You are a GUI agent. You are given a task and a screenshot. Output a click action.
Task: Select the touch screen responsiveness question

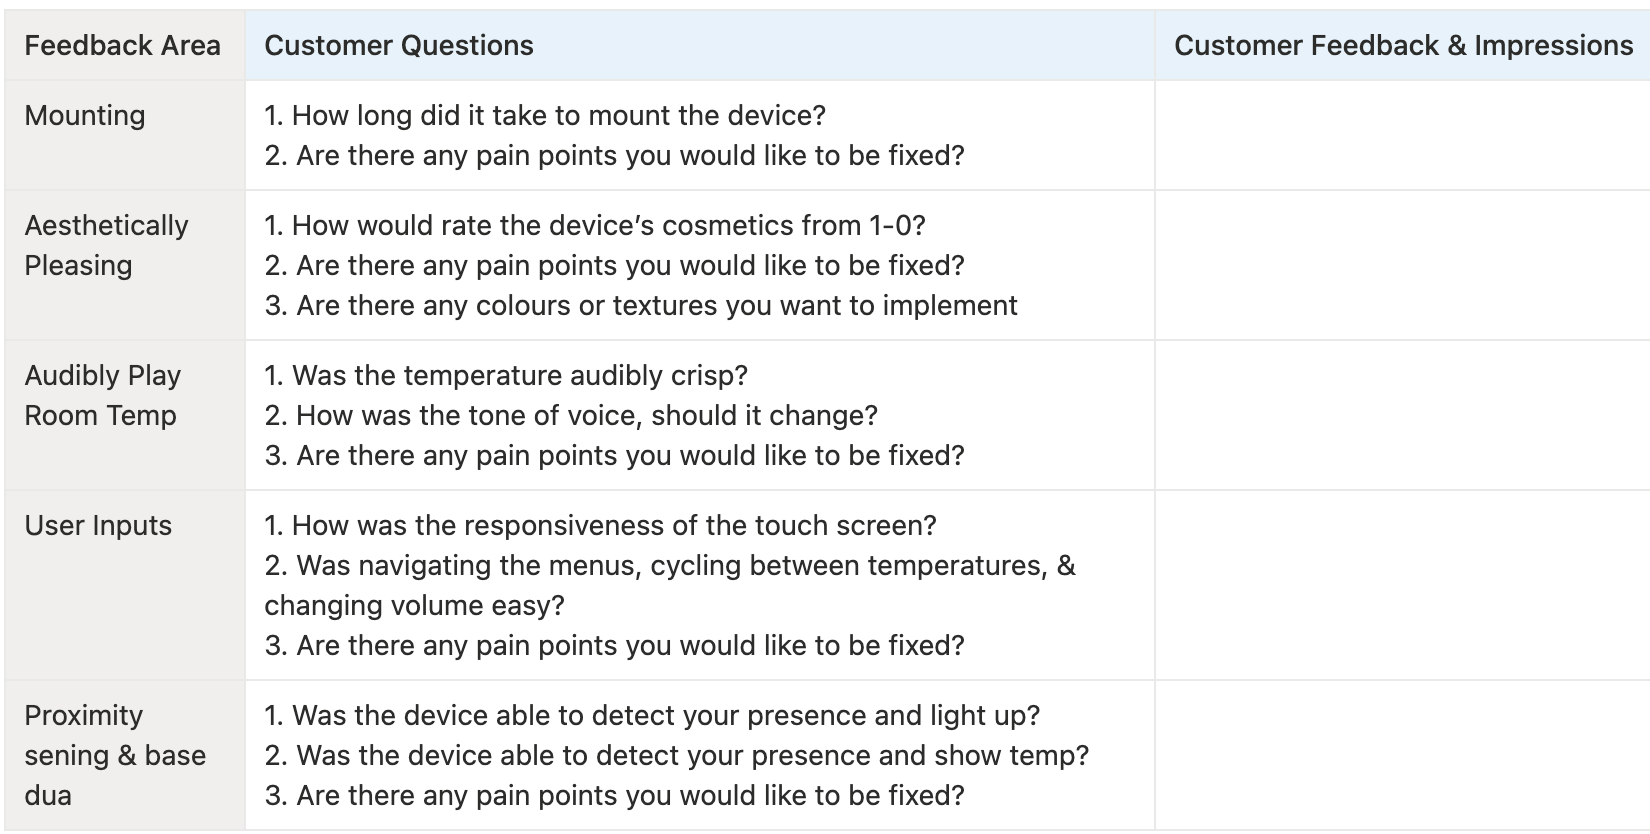coord(600,526)
